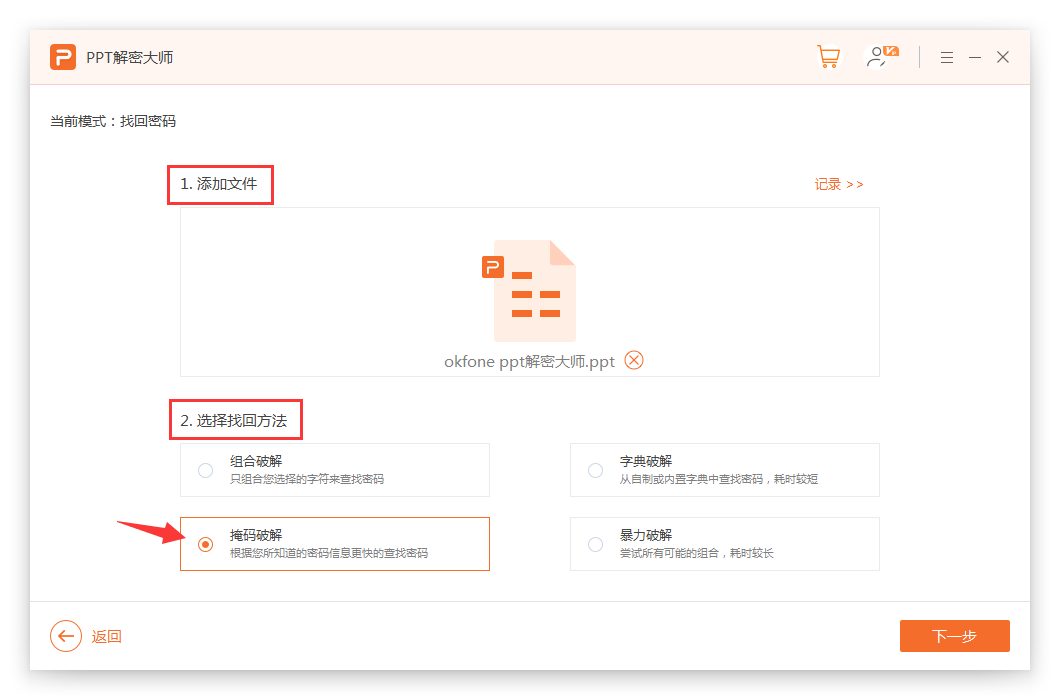Select the 掩码破解 radio option
The width and height of the screenshot is (1060, 700).
(x=206, y=544)
